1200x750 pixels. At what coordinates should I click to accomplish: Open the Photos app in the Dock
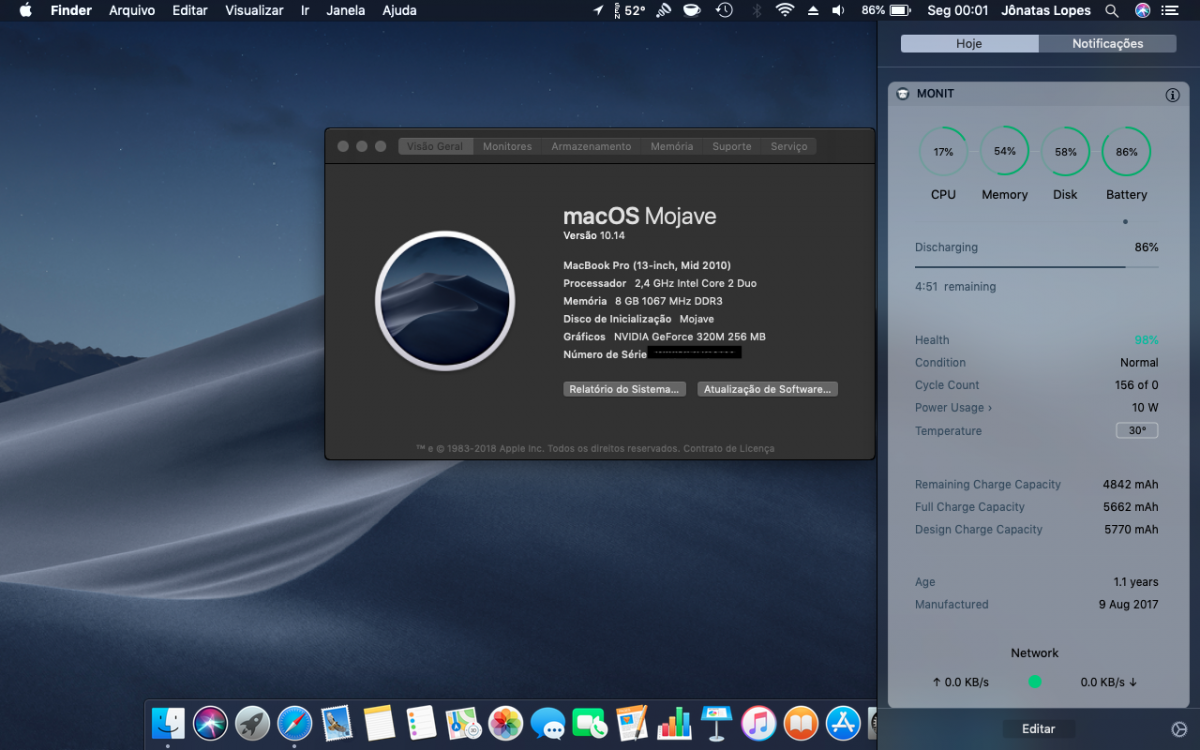tap(506, 722)
